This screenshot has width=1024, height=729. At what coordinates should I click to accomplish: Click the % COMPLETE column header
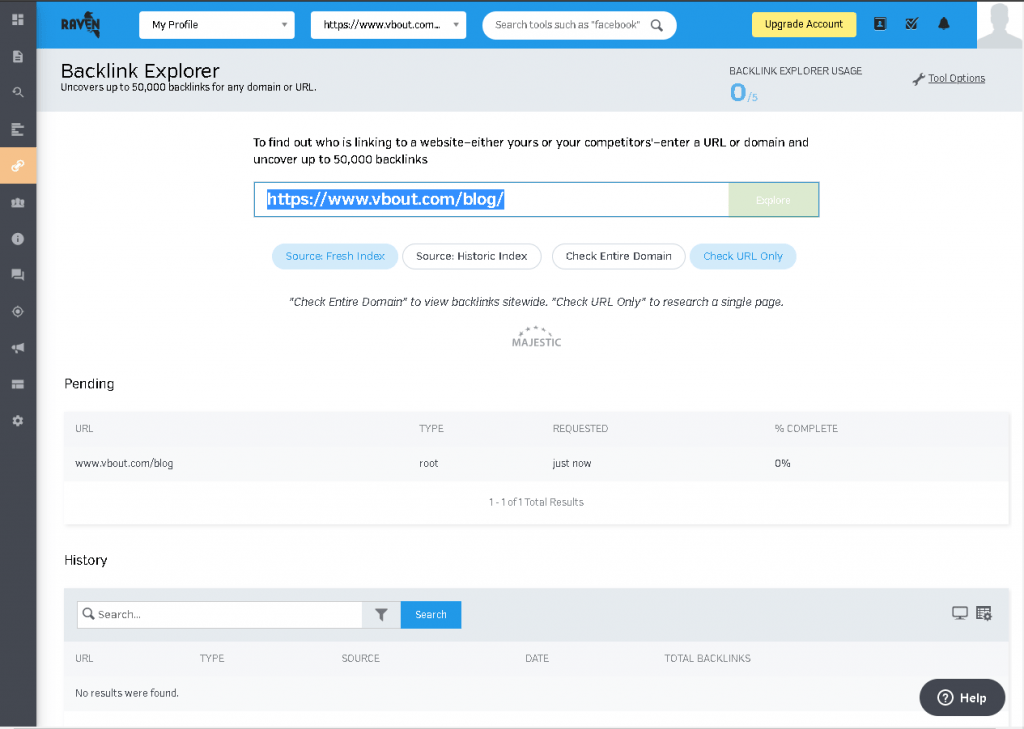pos(806,429)
